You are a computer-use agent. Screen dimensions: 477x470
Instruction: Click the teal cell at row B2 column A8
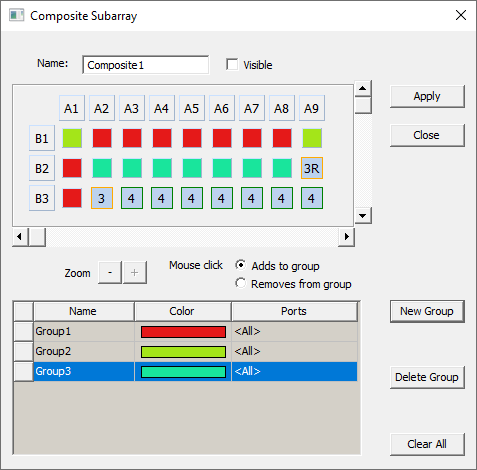pos(282,168)
